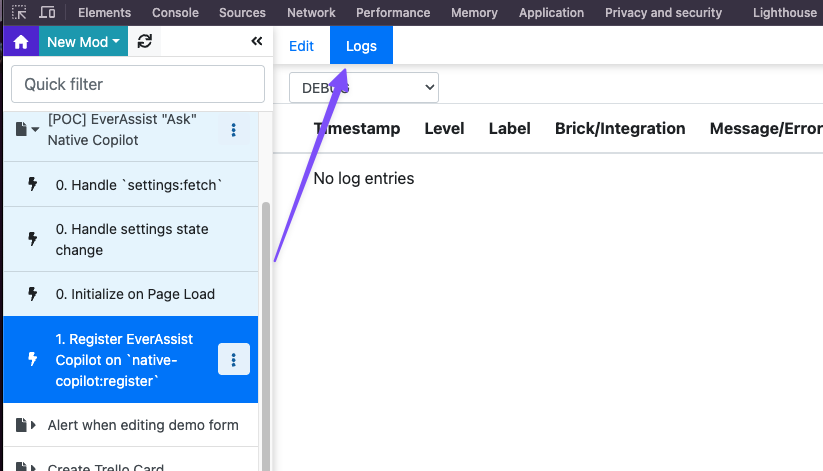Screen dimensions: 823x471
Task: Collapse the sidebar with double chevron
Action: pyautogui.click(x=256, y=41)
